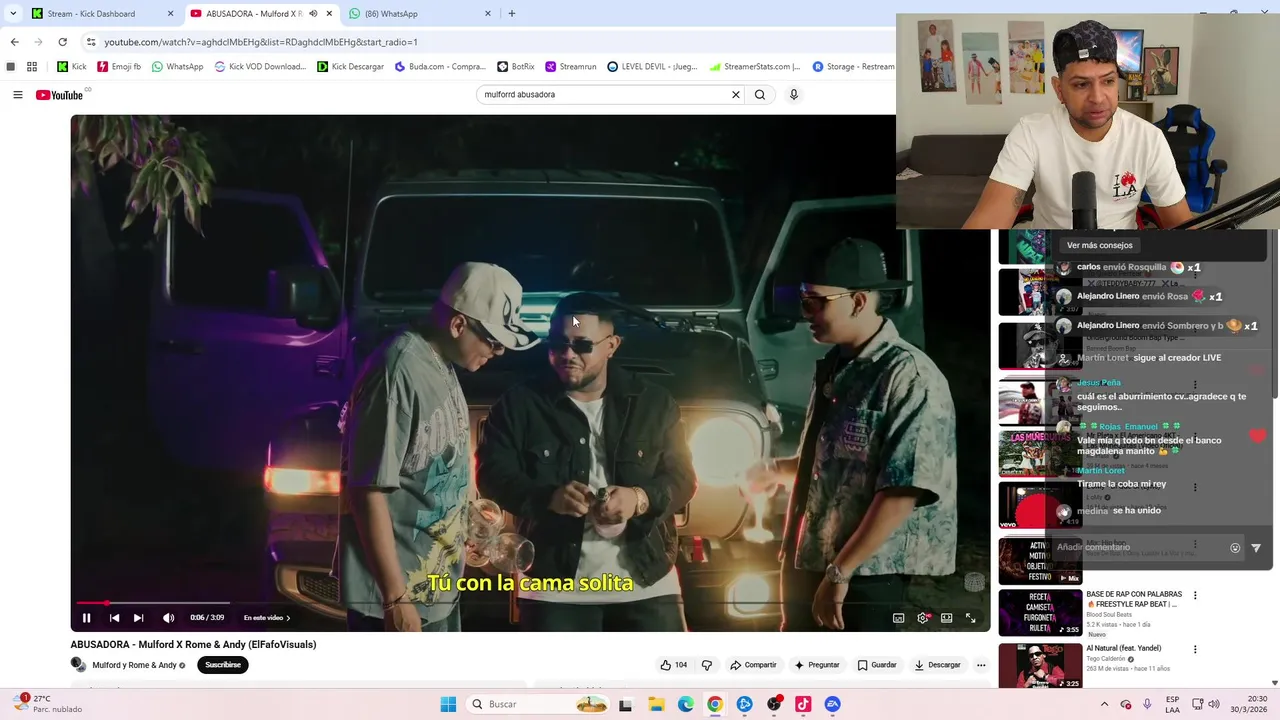Open the StreamerStats.com bookmark
The image size is (1280, 720).
pos(755,67)
